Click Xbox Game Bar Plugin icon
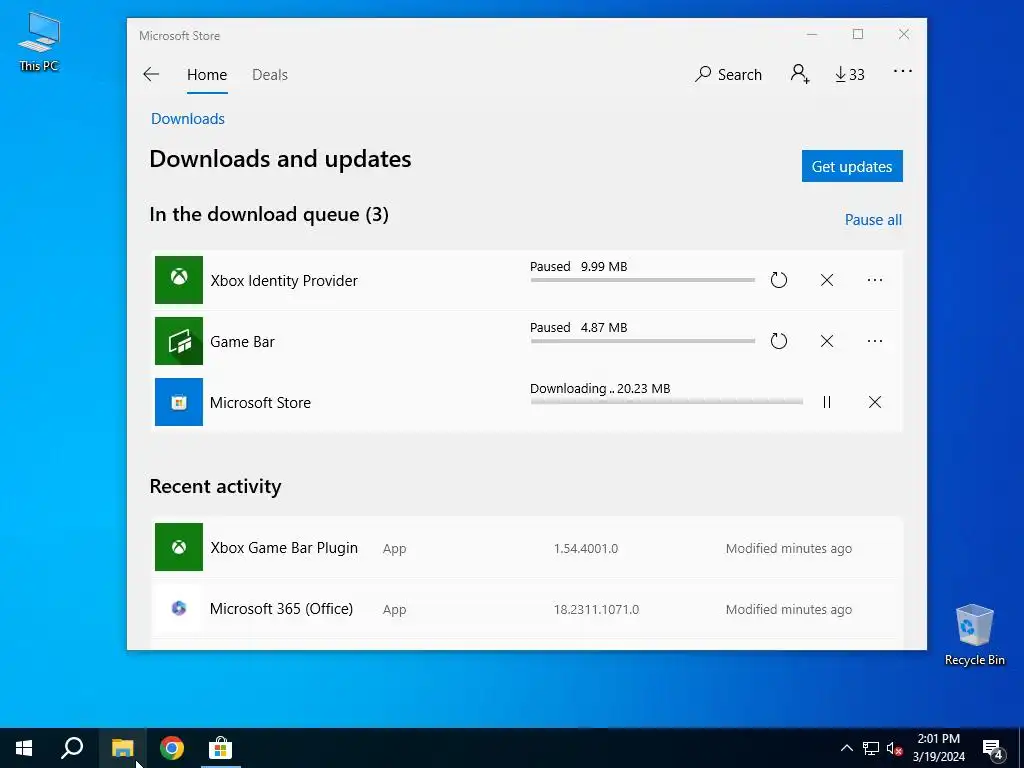Image resolution: width=1024 pixels, height=768 pixels. (x=179, y=547)
